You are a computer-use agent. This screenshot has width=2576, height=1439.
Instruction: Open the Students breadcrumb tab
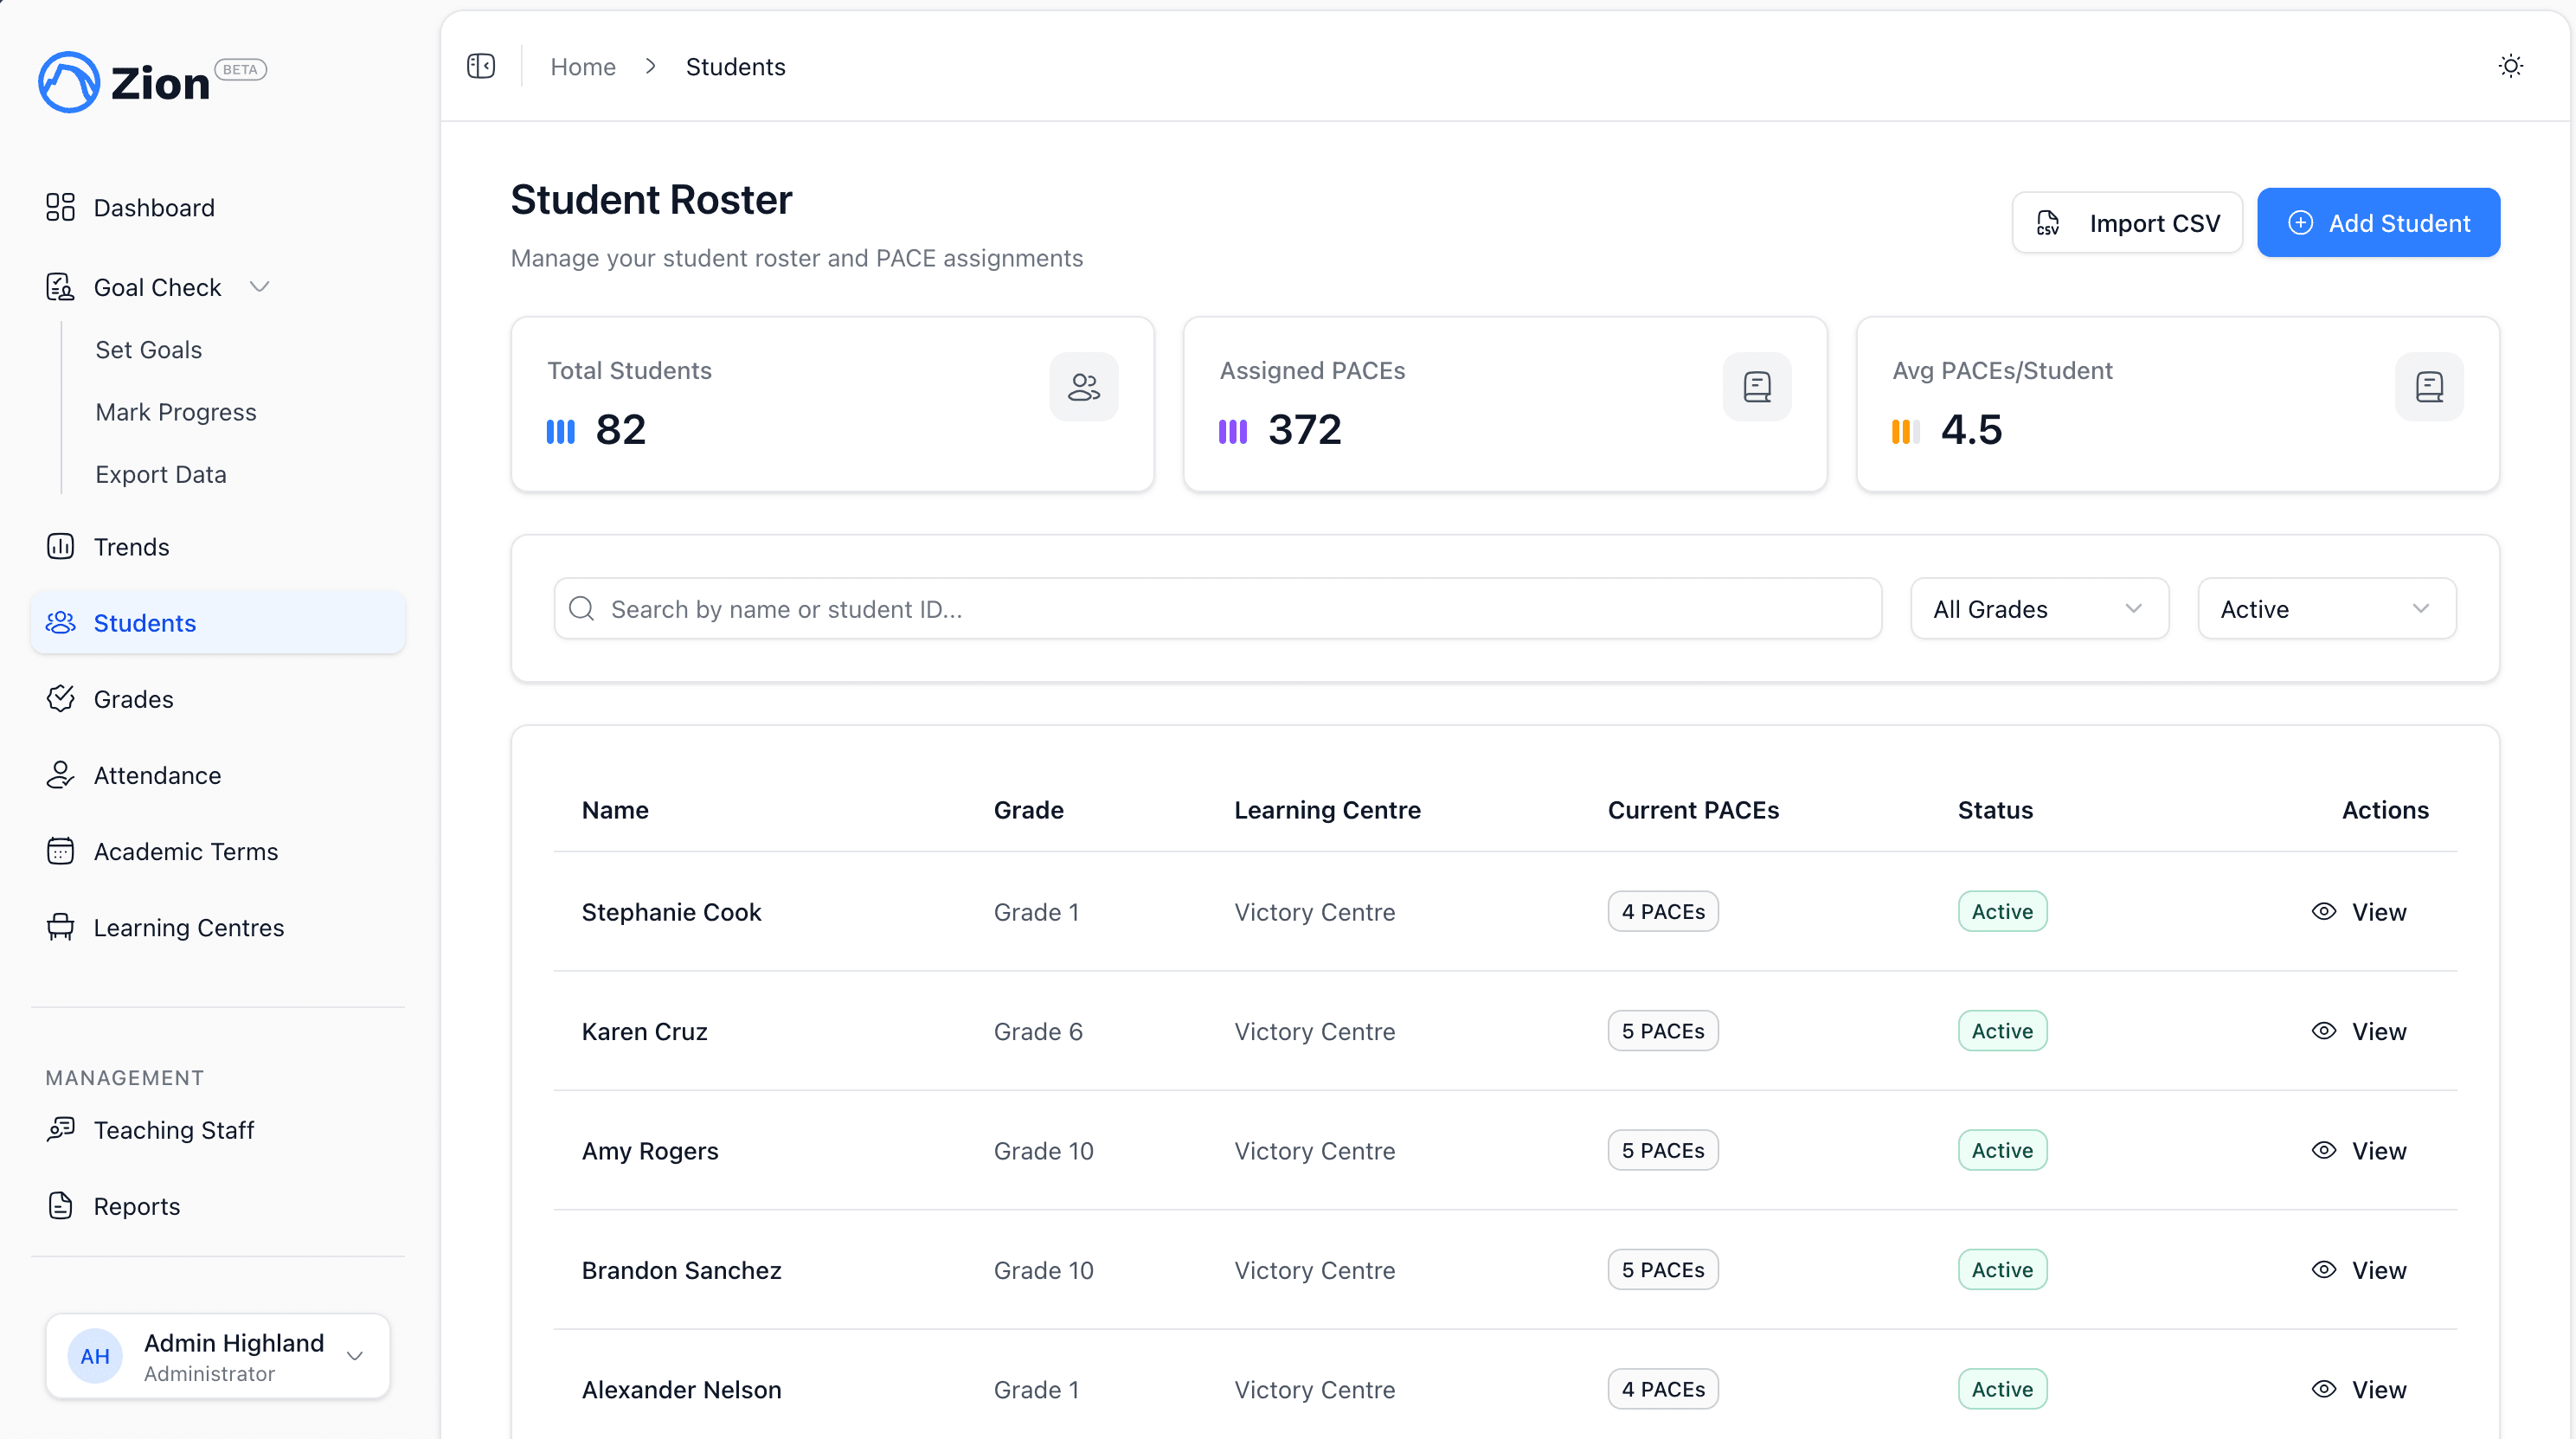(x=735, y=66)
